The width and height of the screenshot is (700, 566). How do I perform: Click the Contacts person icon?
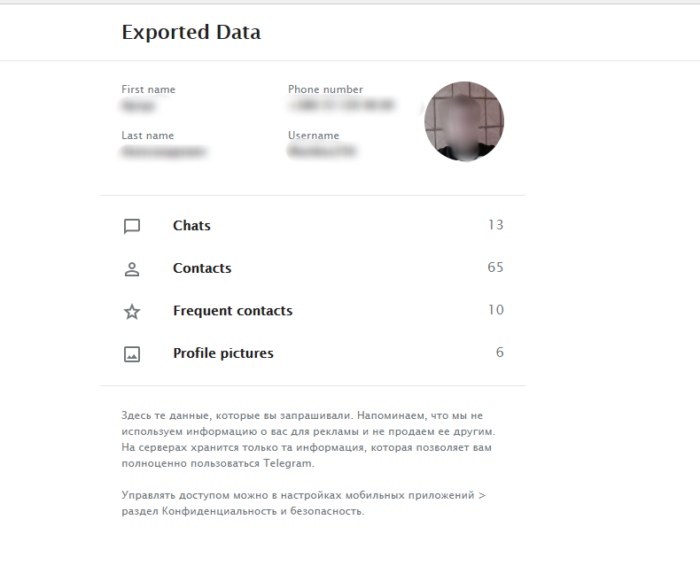131,269
